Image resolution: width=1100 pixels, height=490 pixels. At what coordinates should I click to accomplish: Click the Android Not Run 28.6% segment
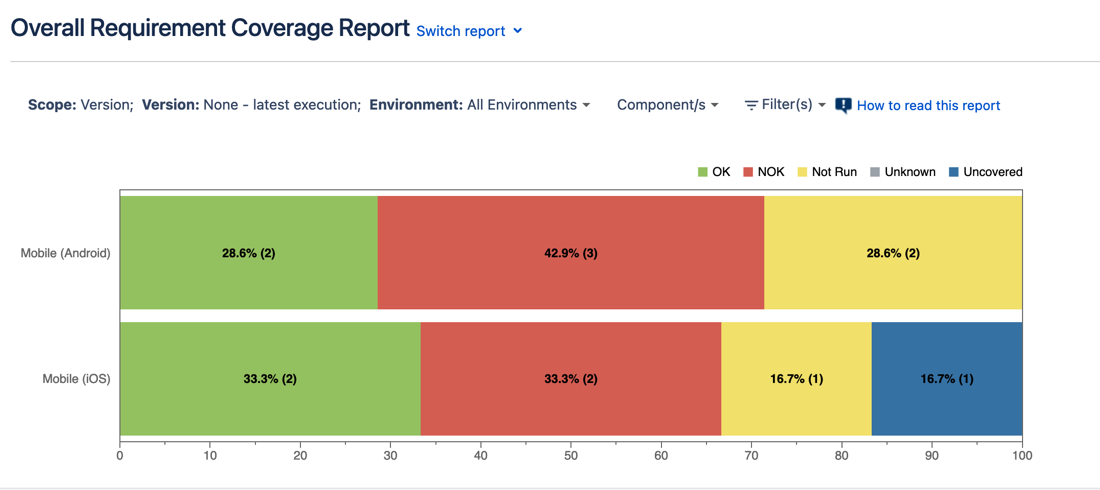point(892,253)
